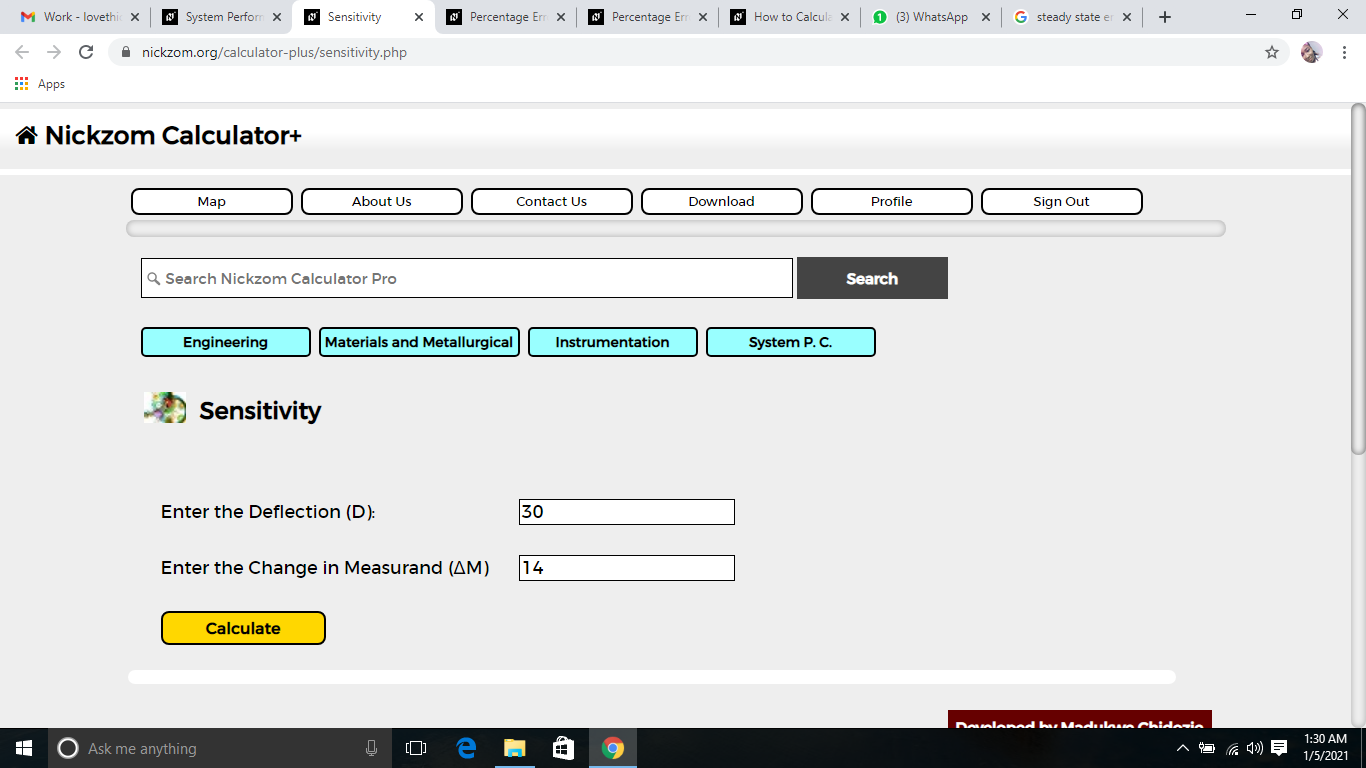The width and height of the screenshot is (1366, 768).
Task: Open Microsoft Edge from taskbar
Action: tap(466, 748)
